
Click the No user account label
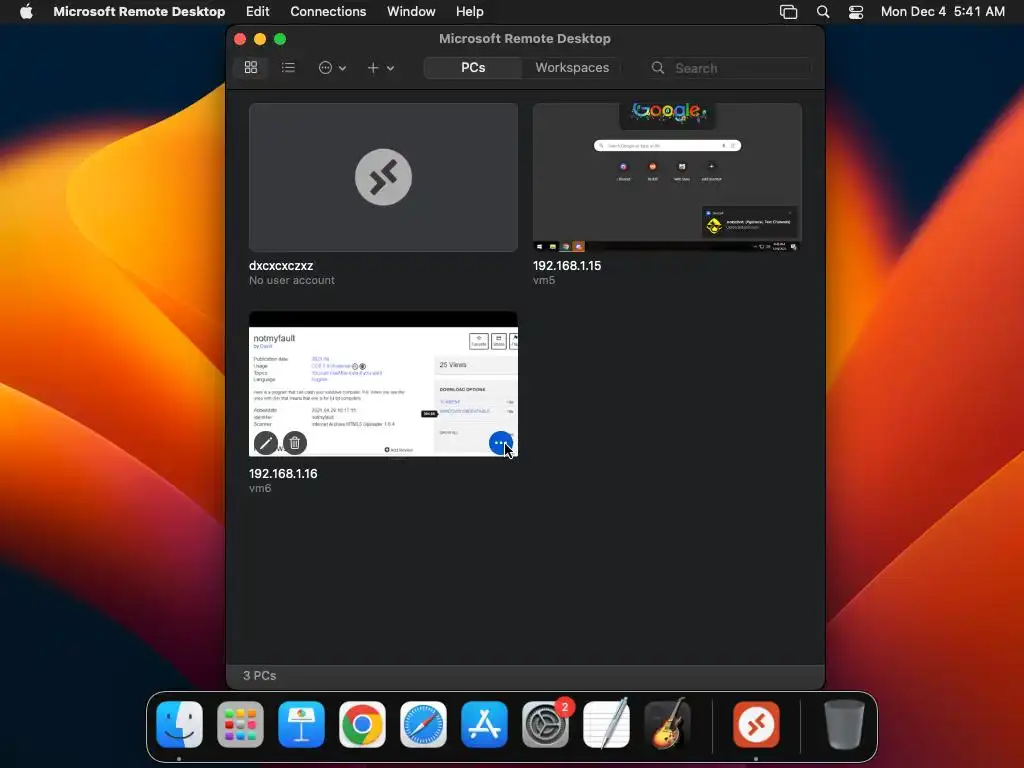pos(291,280)
